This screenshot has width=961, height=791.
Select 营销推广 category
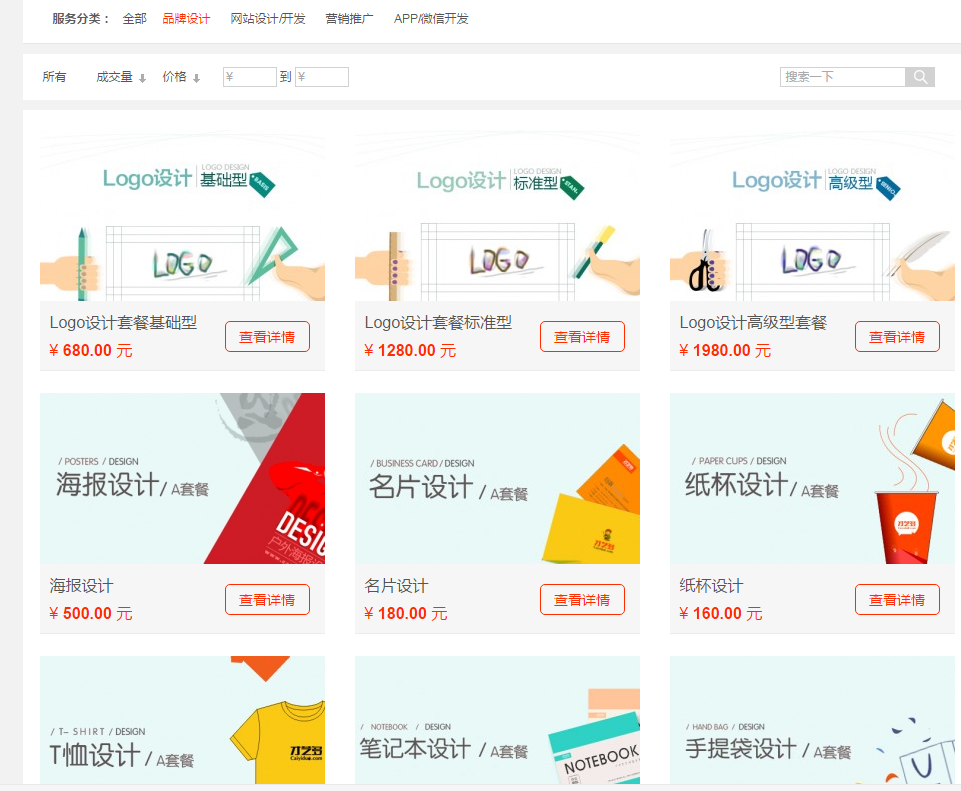click(349, 19)
